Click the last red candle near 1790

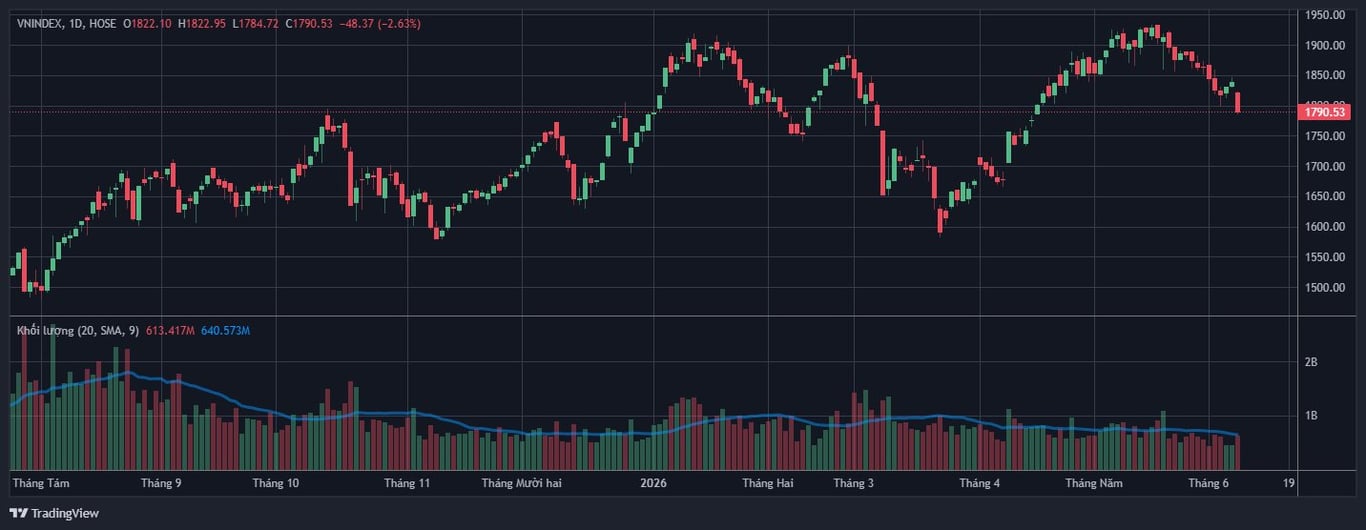(x=1238, y=102)
